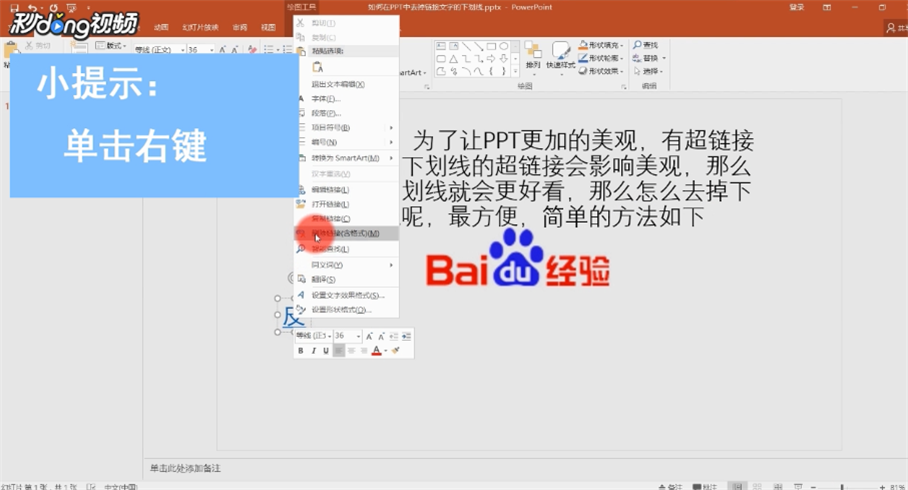Click decrease font size in mini toolbar

pyautogui.click(x=381, y=336)
